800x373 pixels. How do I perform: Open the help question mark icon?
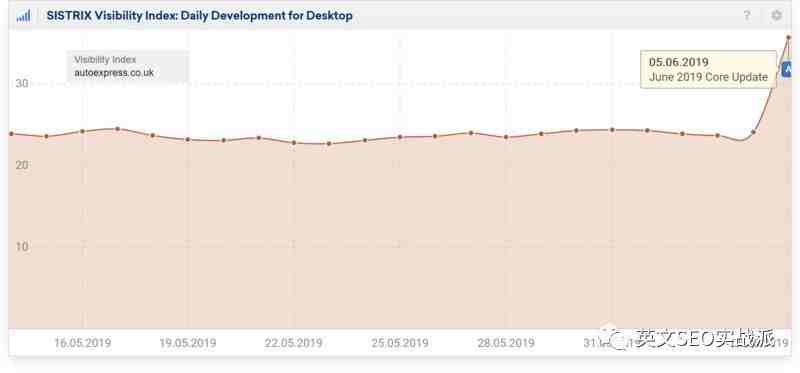click(x=747, y=16)
